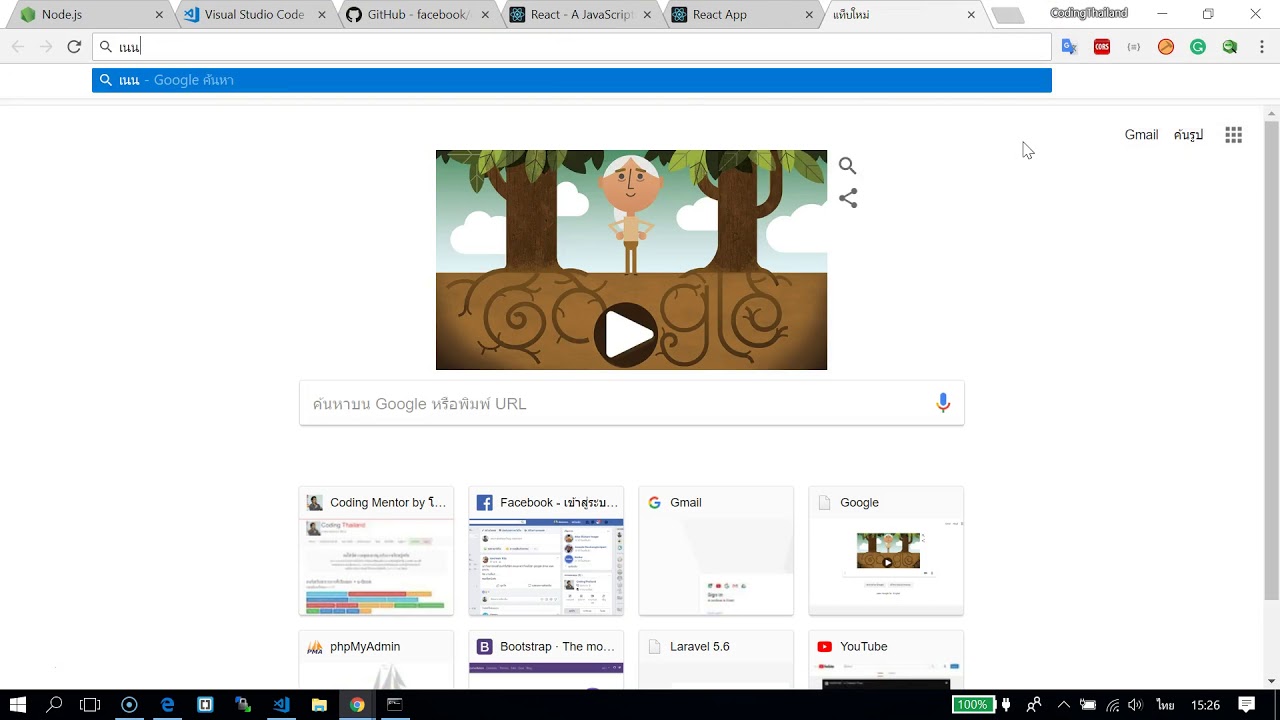Image resolution: width=1280 pixels, height=720 pixels.
Task: Reload the page with the refresh icon
Action: coord(74,47)
